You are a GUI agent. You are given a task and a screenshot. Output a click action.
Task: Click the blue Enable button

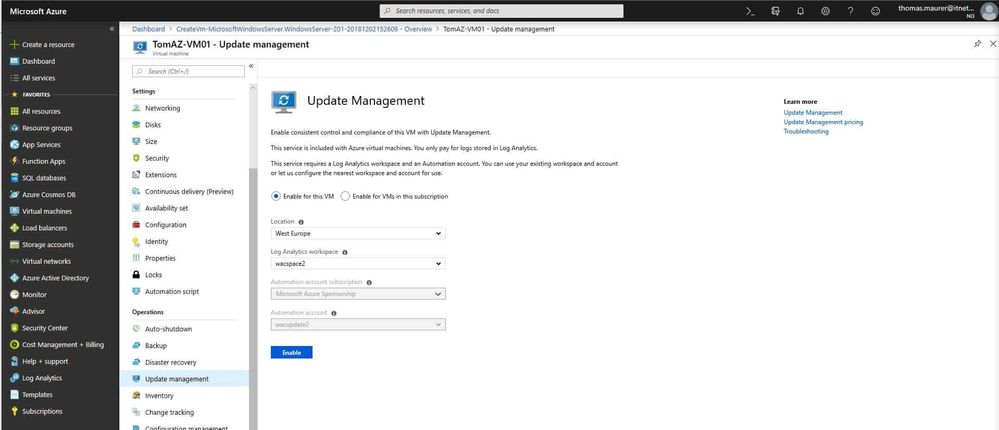pyautogui.click(x=291, y=352)
